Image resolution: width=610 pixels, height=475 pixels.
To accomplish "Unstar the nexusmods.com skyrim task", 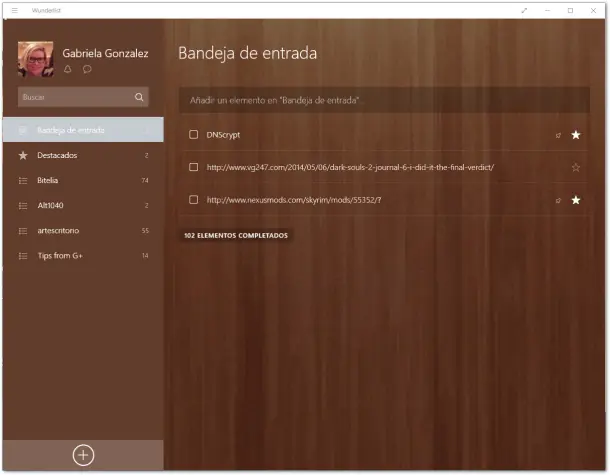I will click(x=576, y=200).
